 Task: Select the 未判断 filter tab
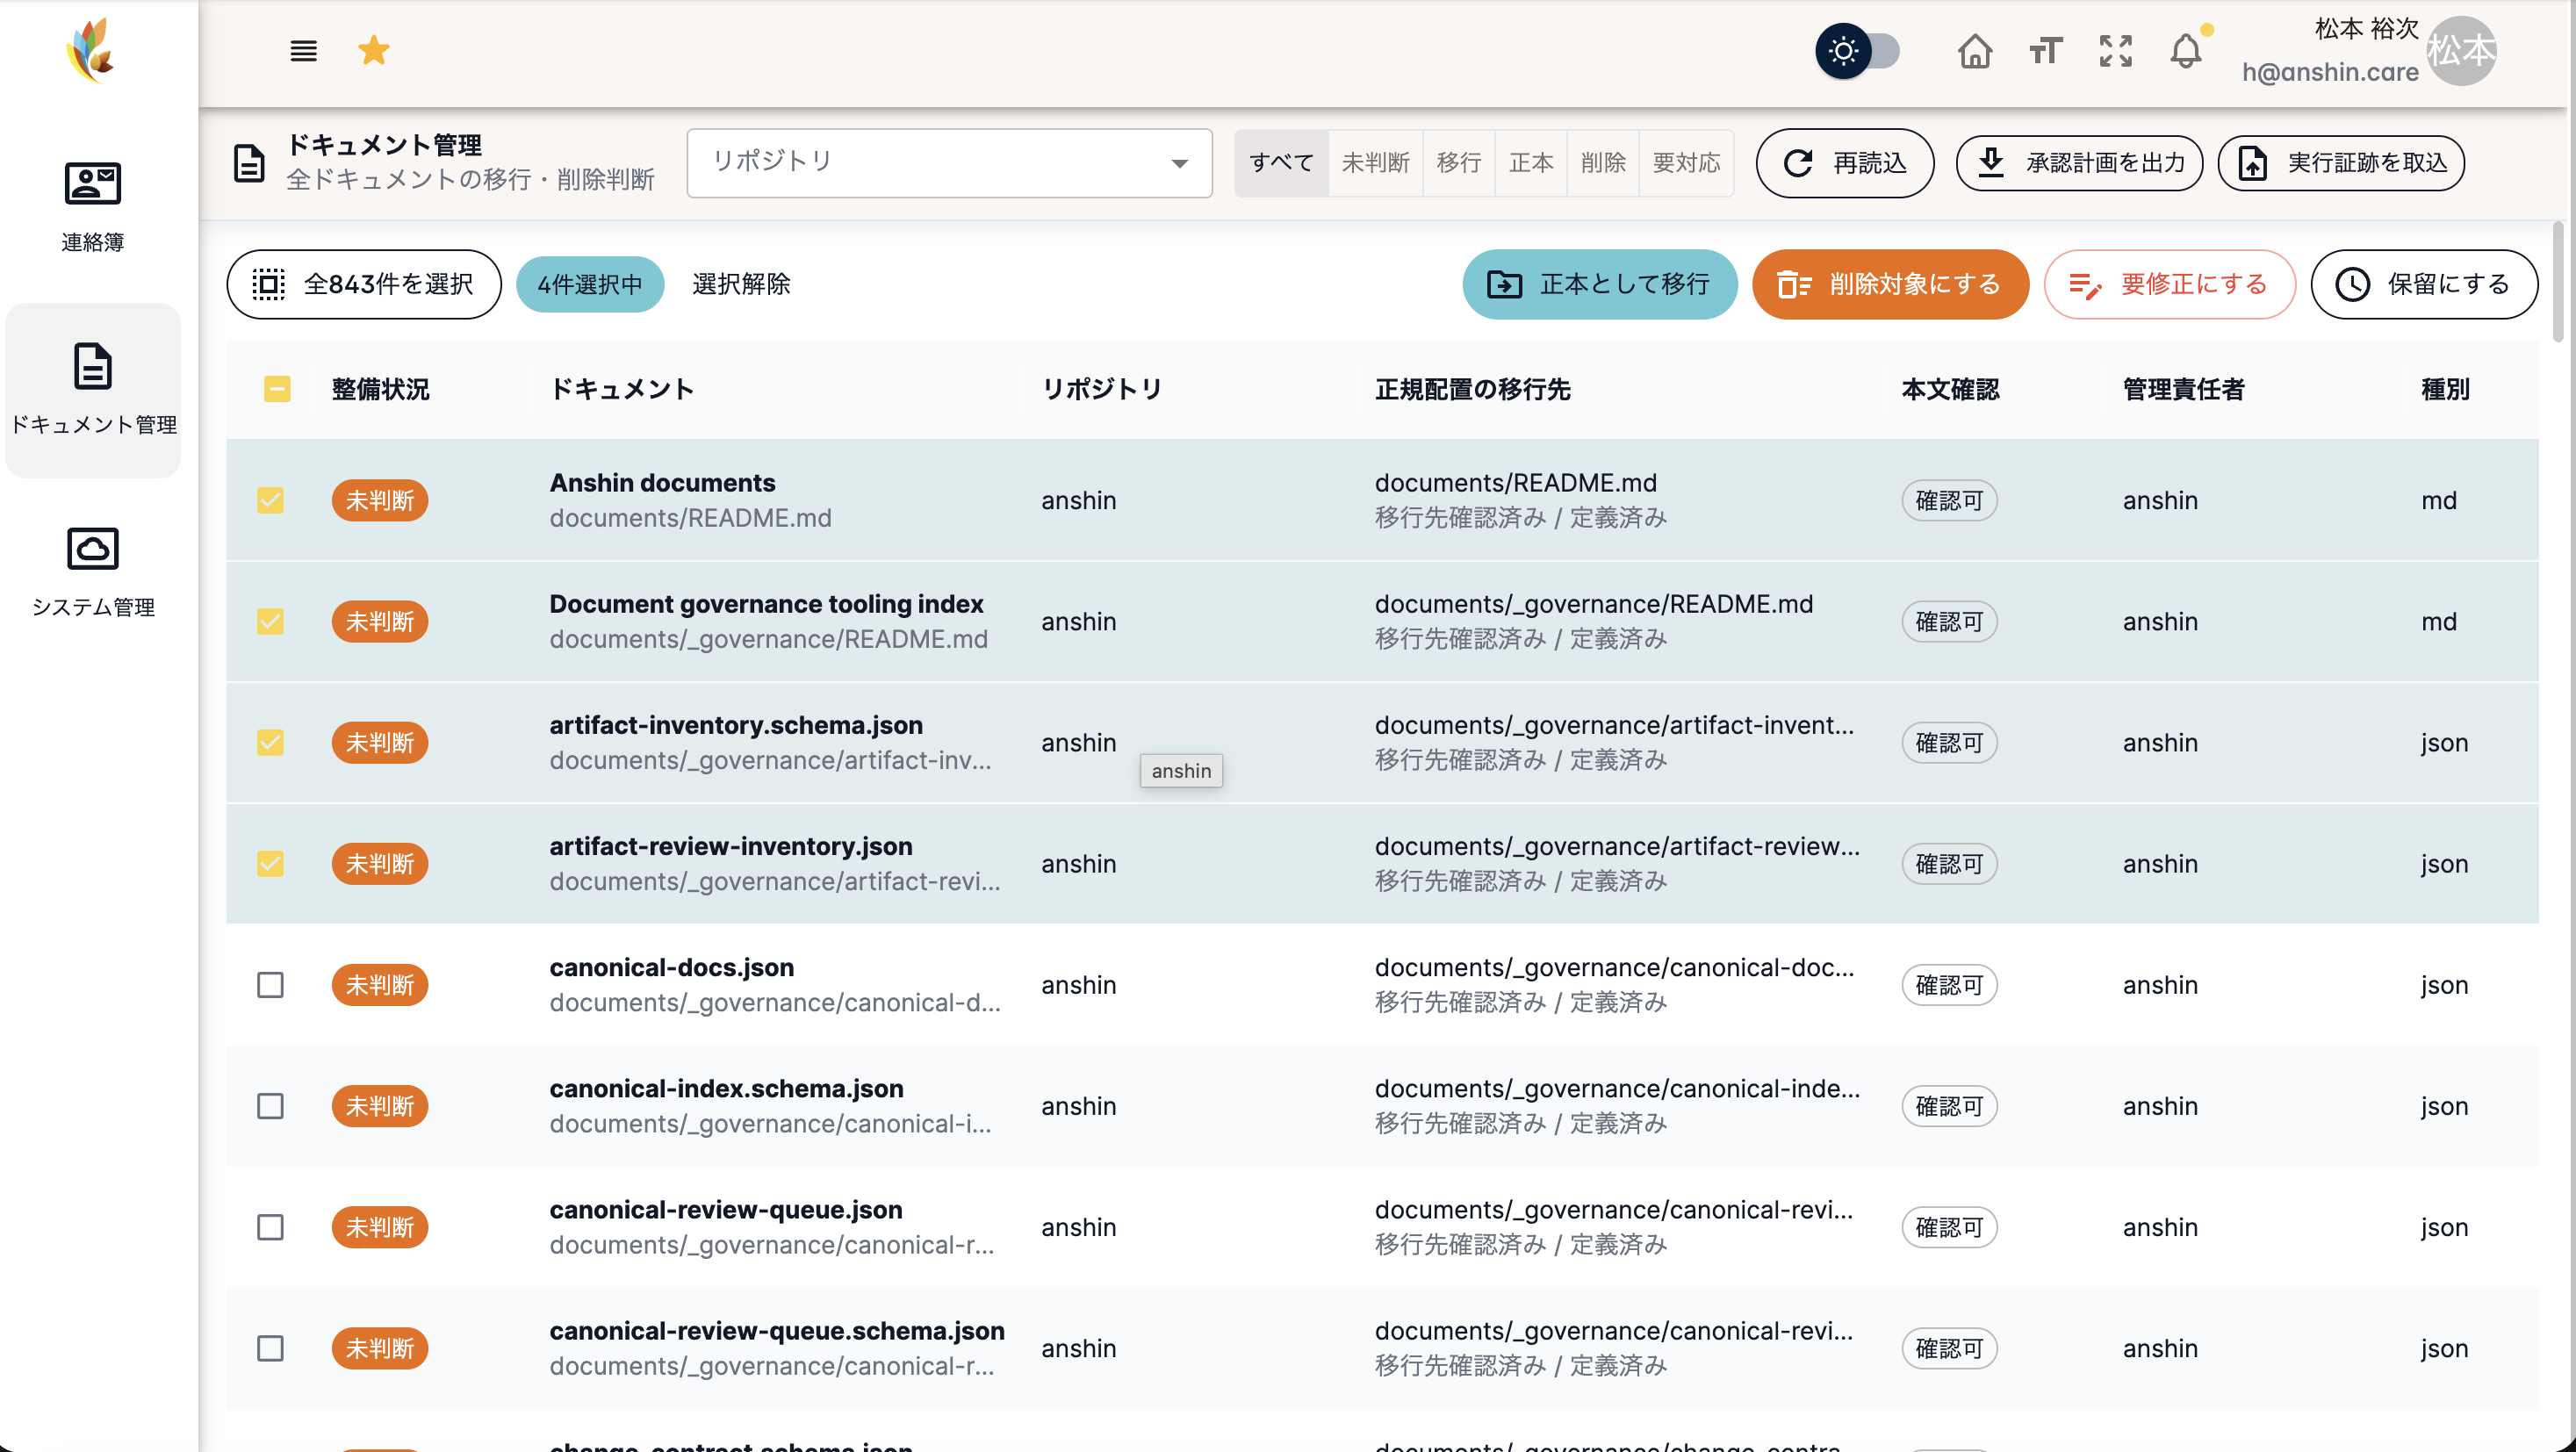1375,162
